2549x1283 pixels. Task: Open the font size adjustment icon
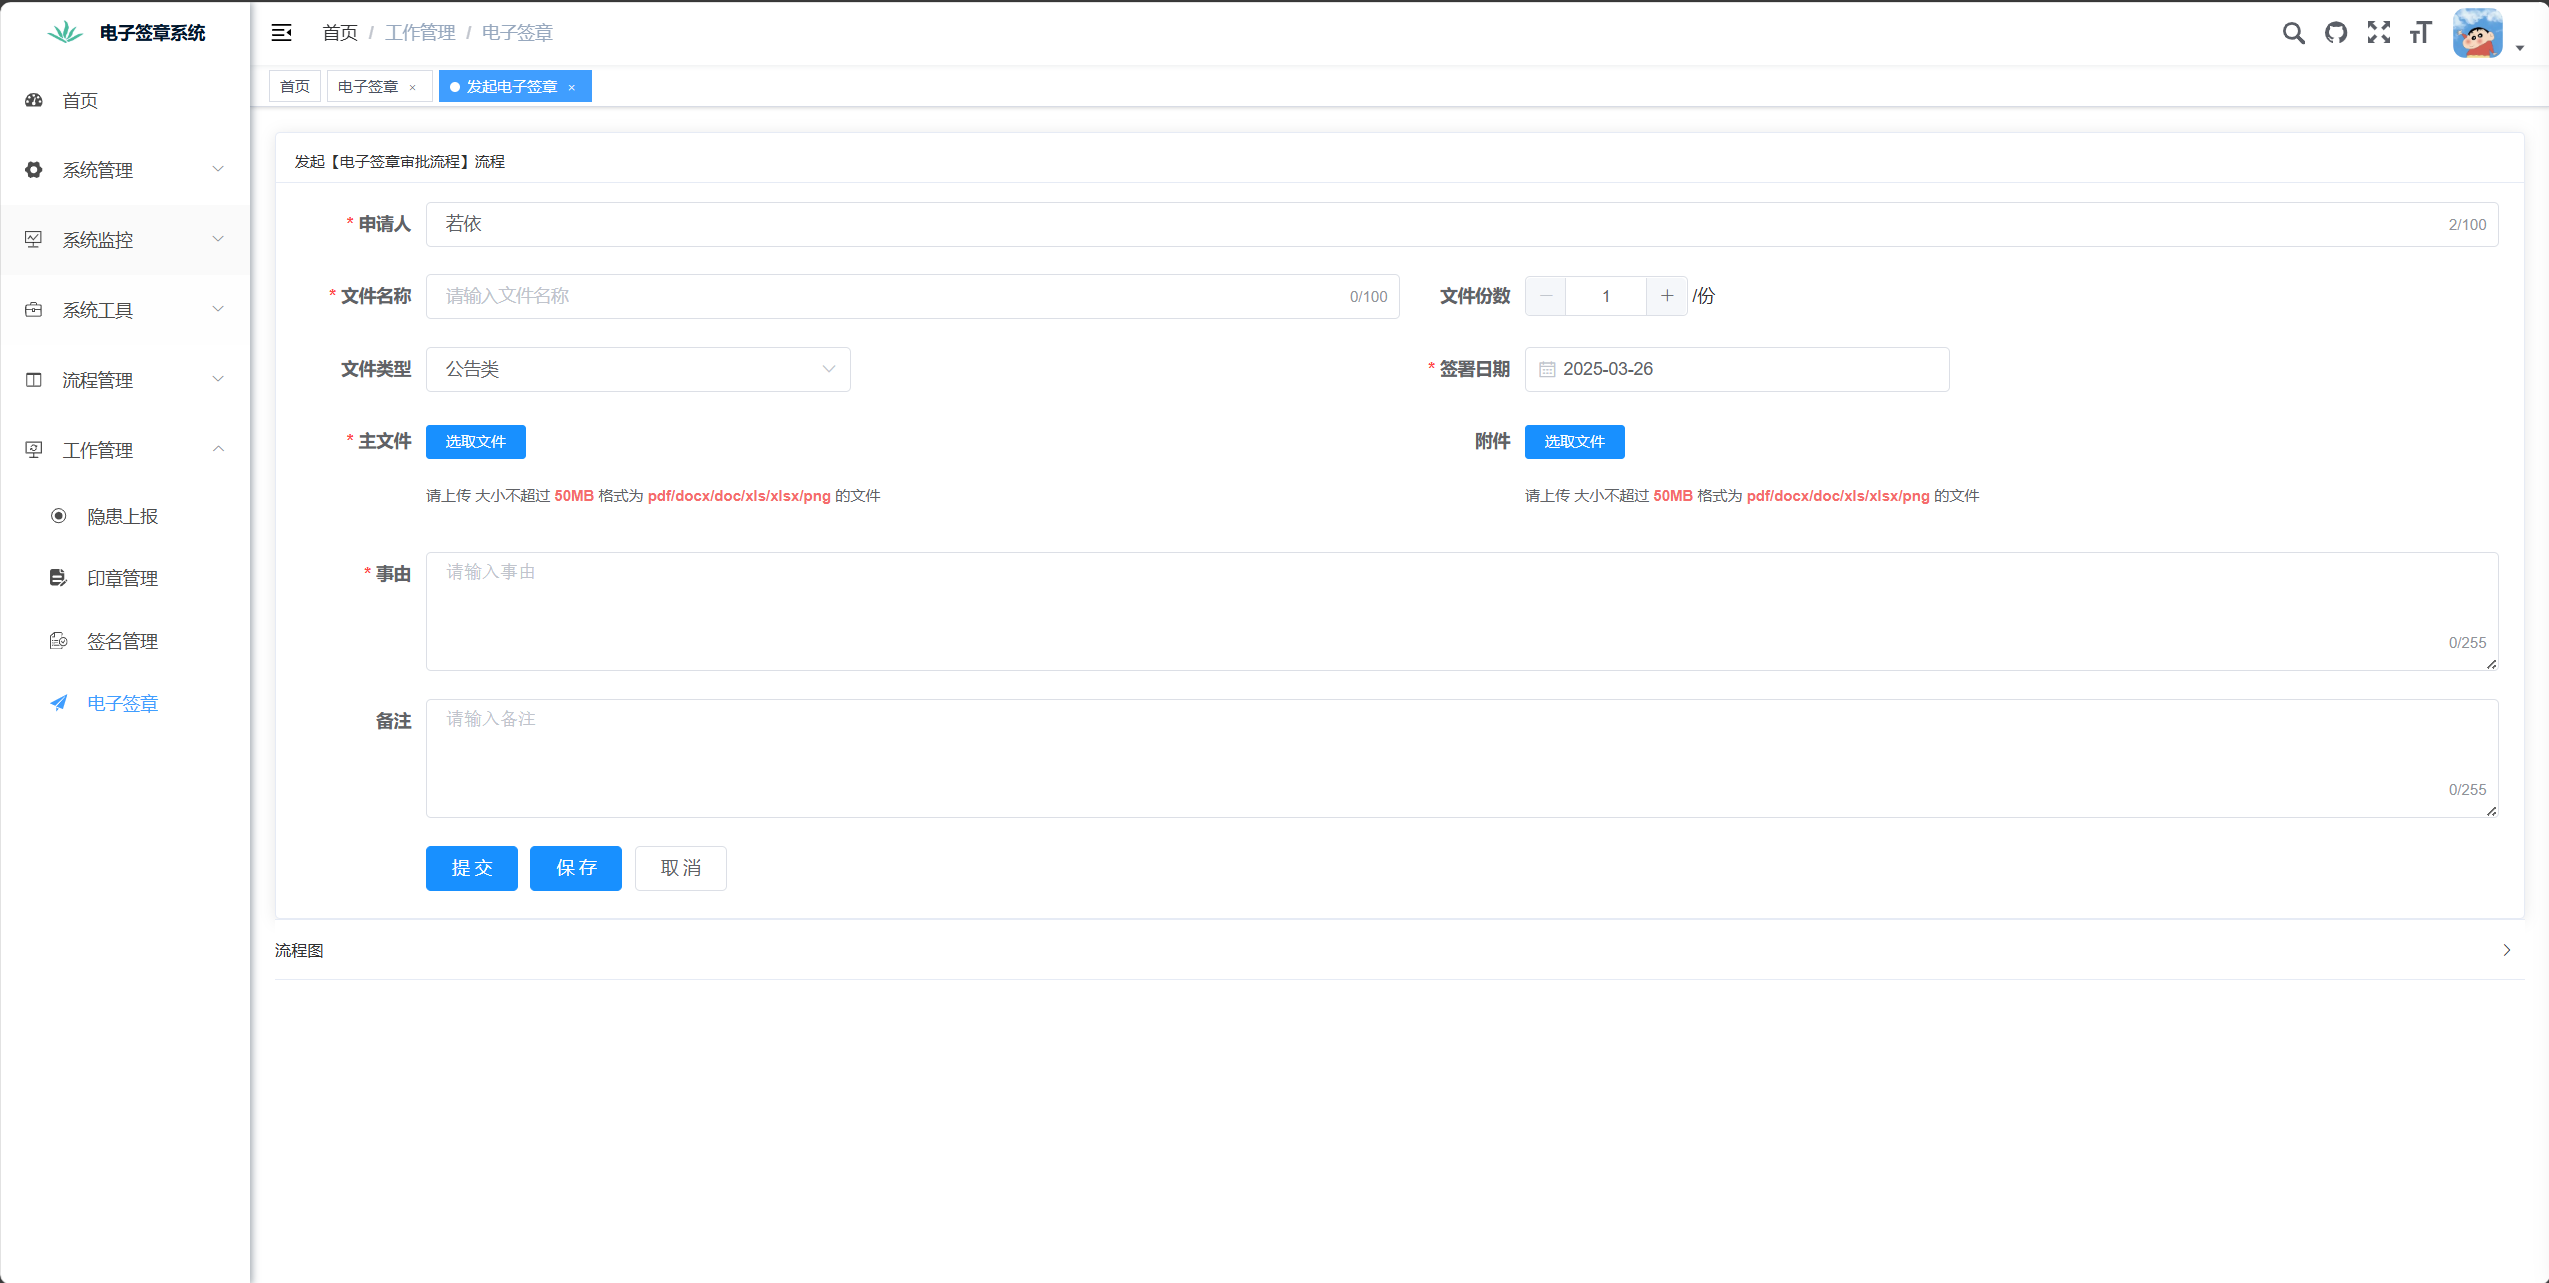pyautogui.click(x=2422, y=32)
